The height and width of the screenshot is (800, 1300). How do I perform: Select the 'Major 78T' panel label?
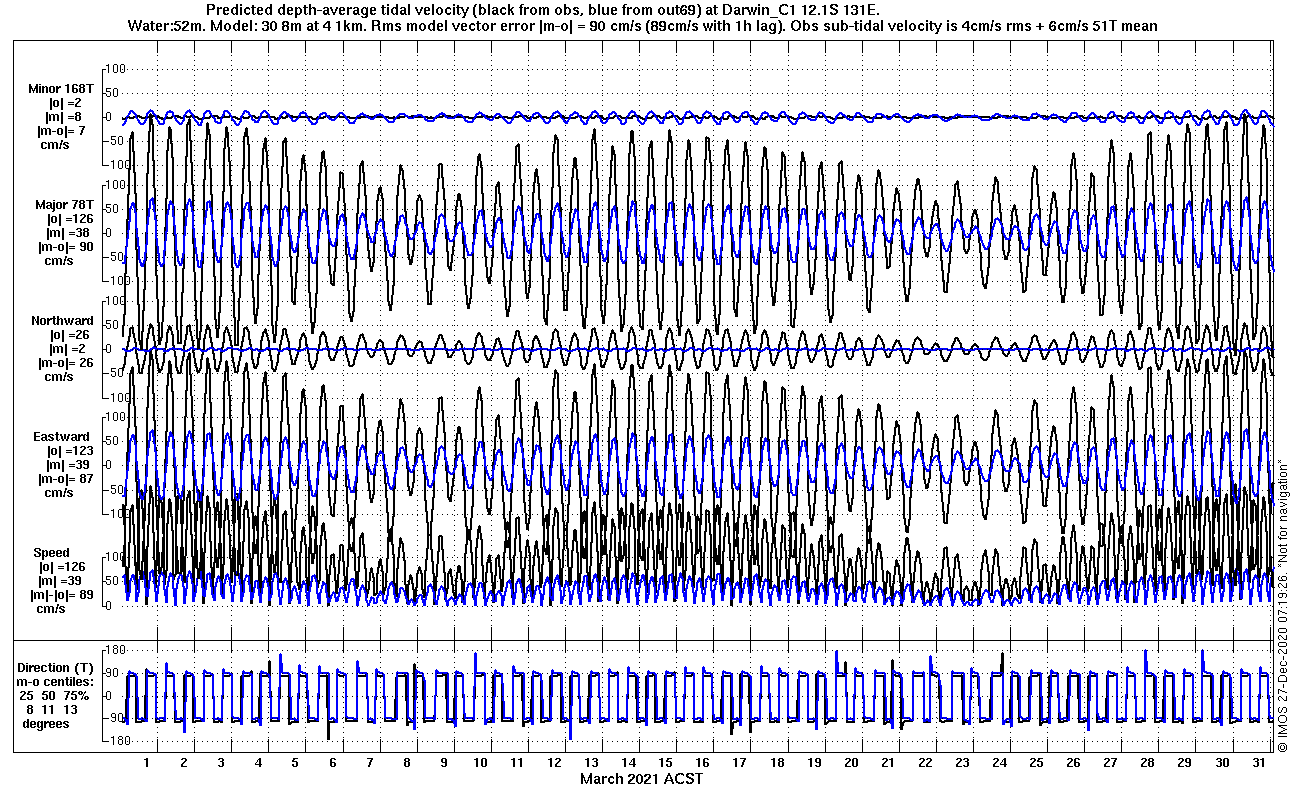point(64,205)
